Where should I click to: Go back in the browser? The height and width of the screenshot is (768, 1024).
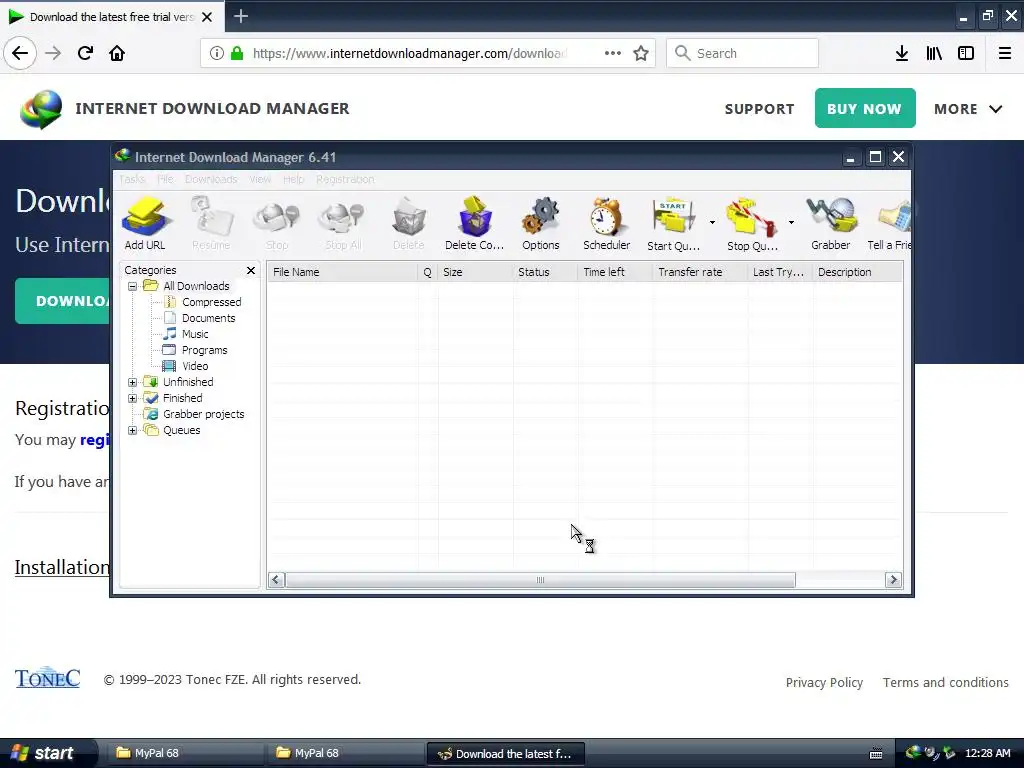pyautogui.click(x=20, y=53)
